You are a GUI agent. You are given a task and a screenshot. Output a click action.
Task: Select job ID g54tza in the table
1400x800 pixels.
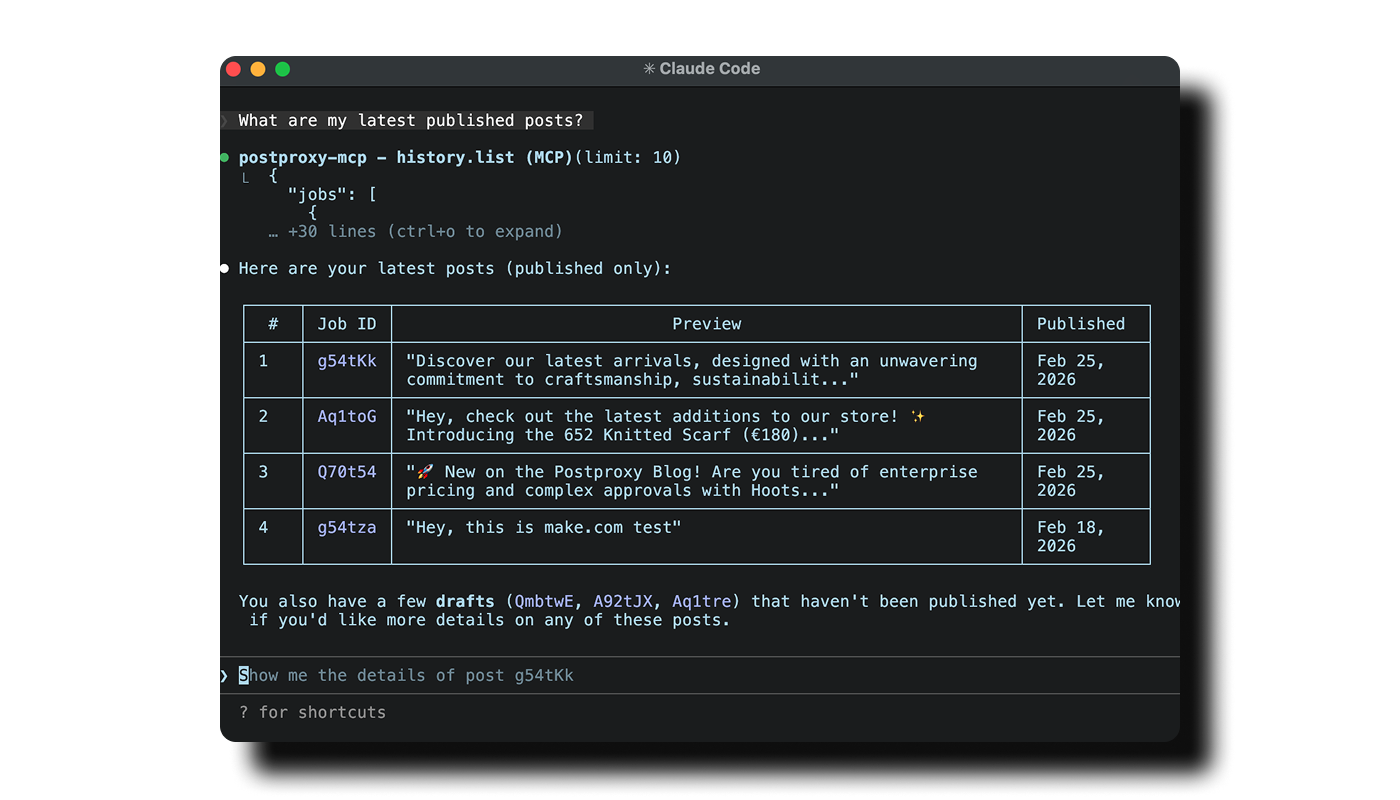point(347,527)
